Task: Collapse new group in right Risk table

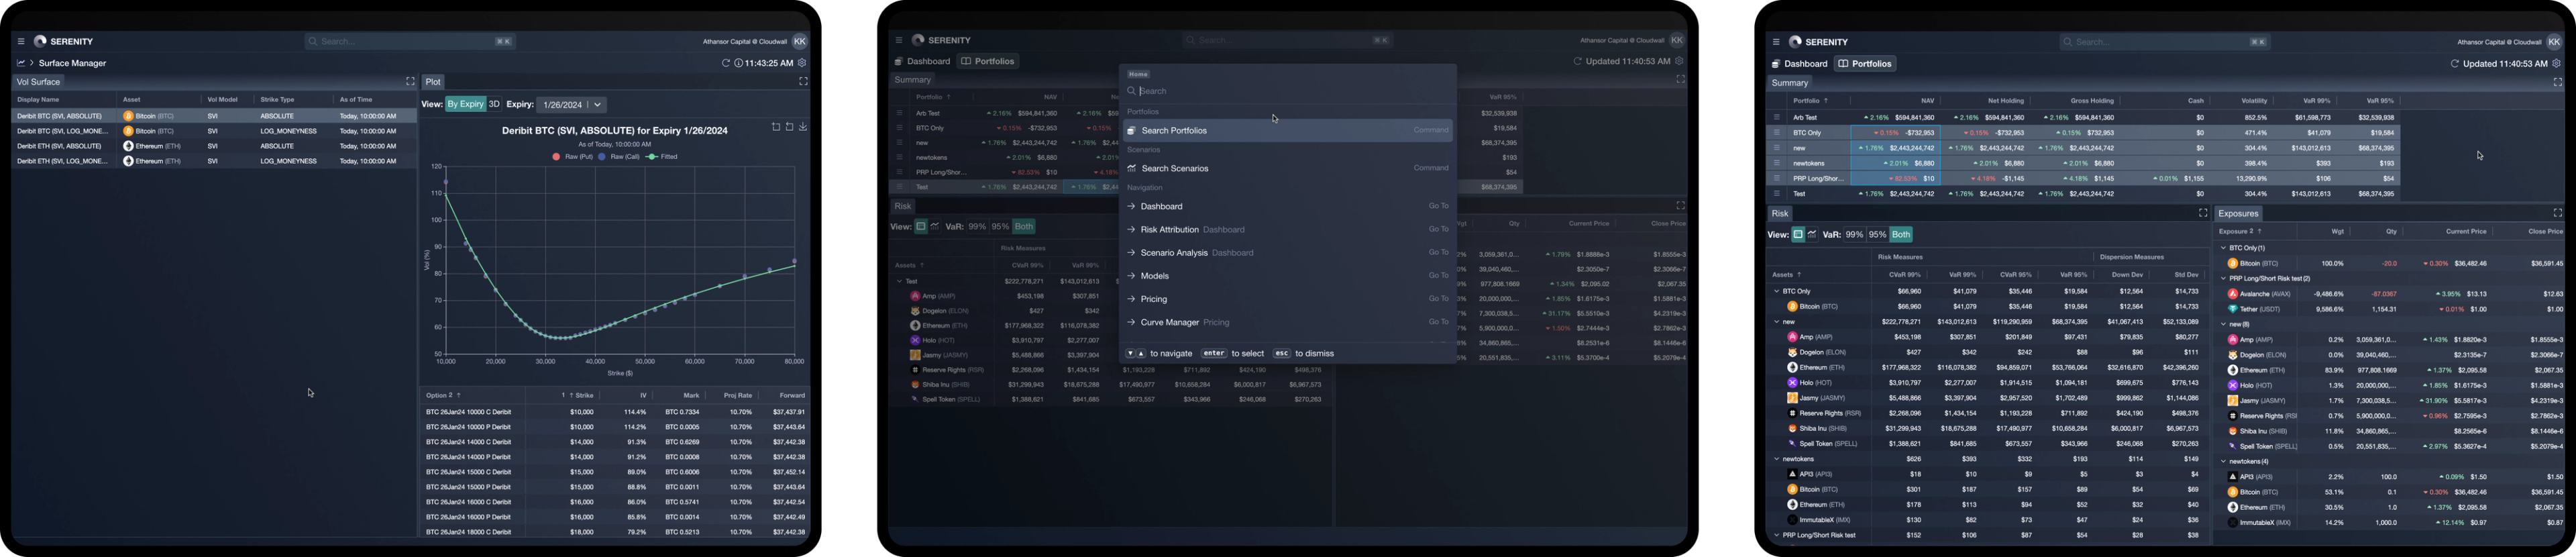Action: coord(1777,322)
